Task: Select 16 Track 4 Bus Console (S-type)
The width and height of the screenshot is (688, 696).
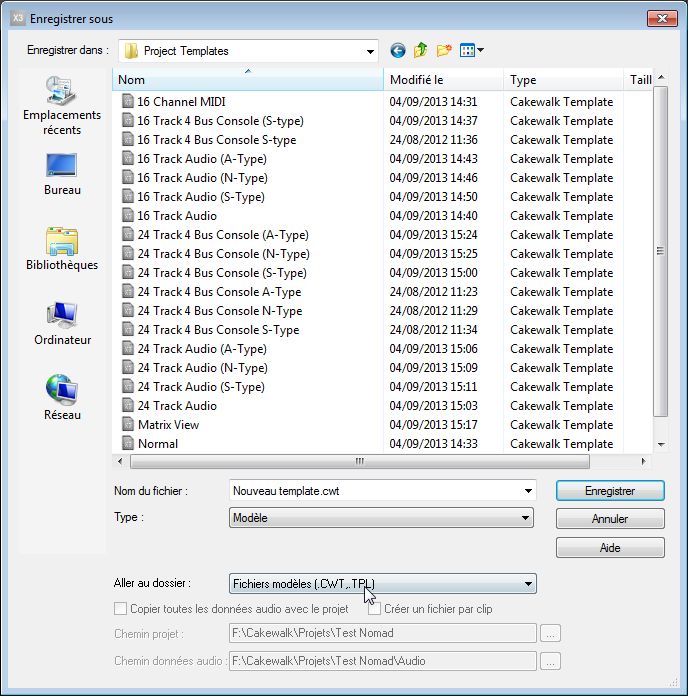Action: pyautogui.click(x=220, y=120)
